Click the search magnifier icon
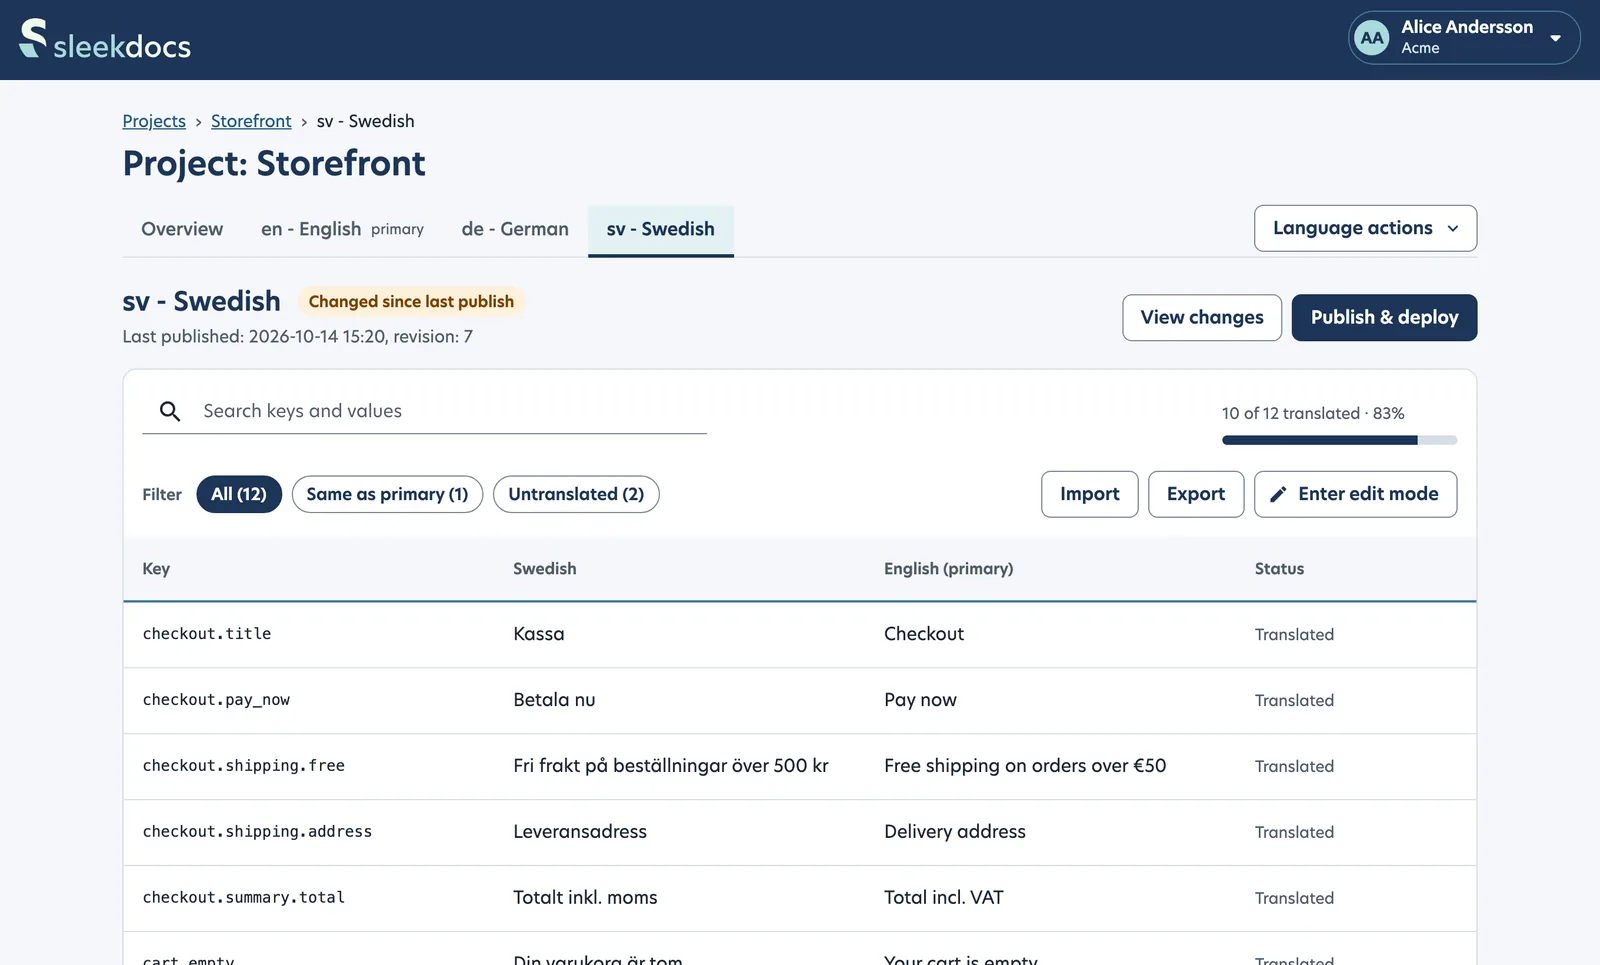Viewport: 1600px width, 965px height. (x=170, y=411)
